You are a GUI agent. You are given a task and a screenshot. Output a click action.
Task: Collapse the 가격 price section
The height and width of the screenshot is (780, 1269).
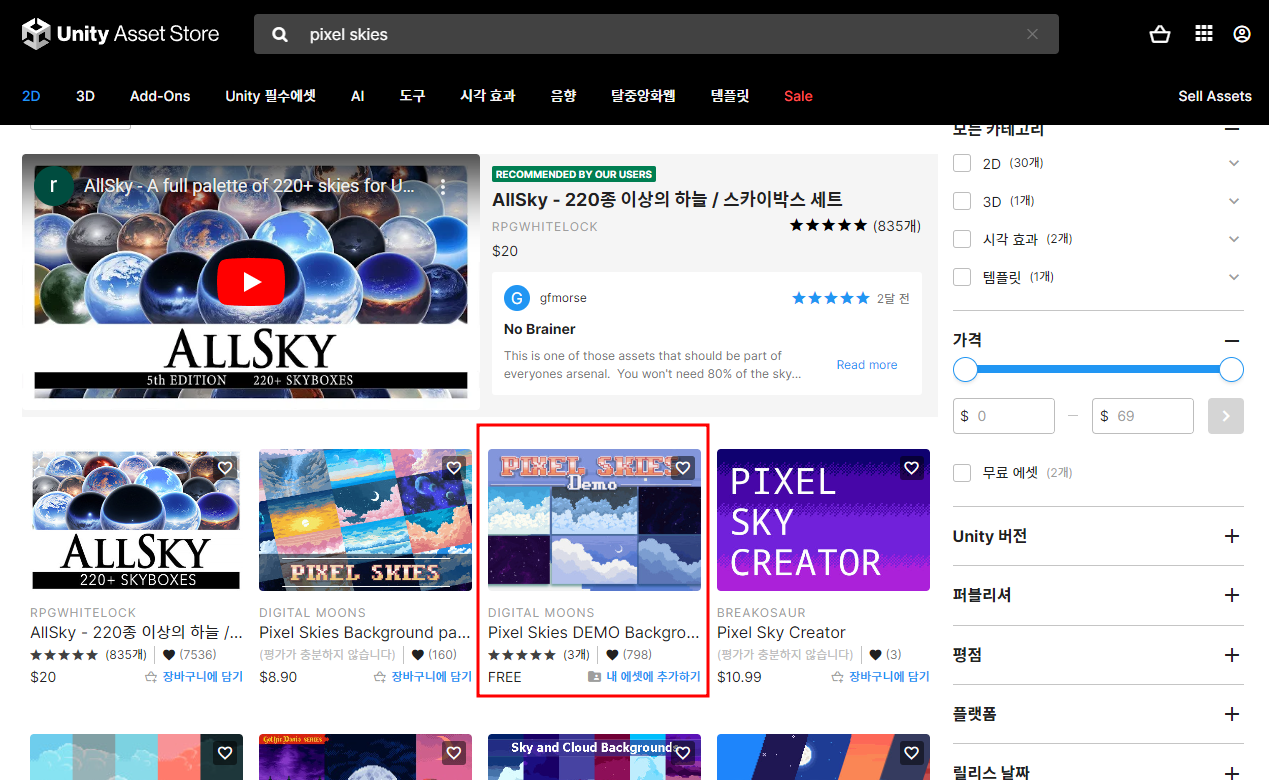coord(1232,340)
